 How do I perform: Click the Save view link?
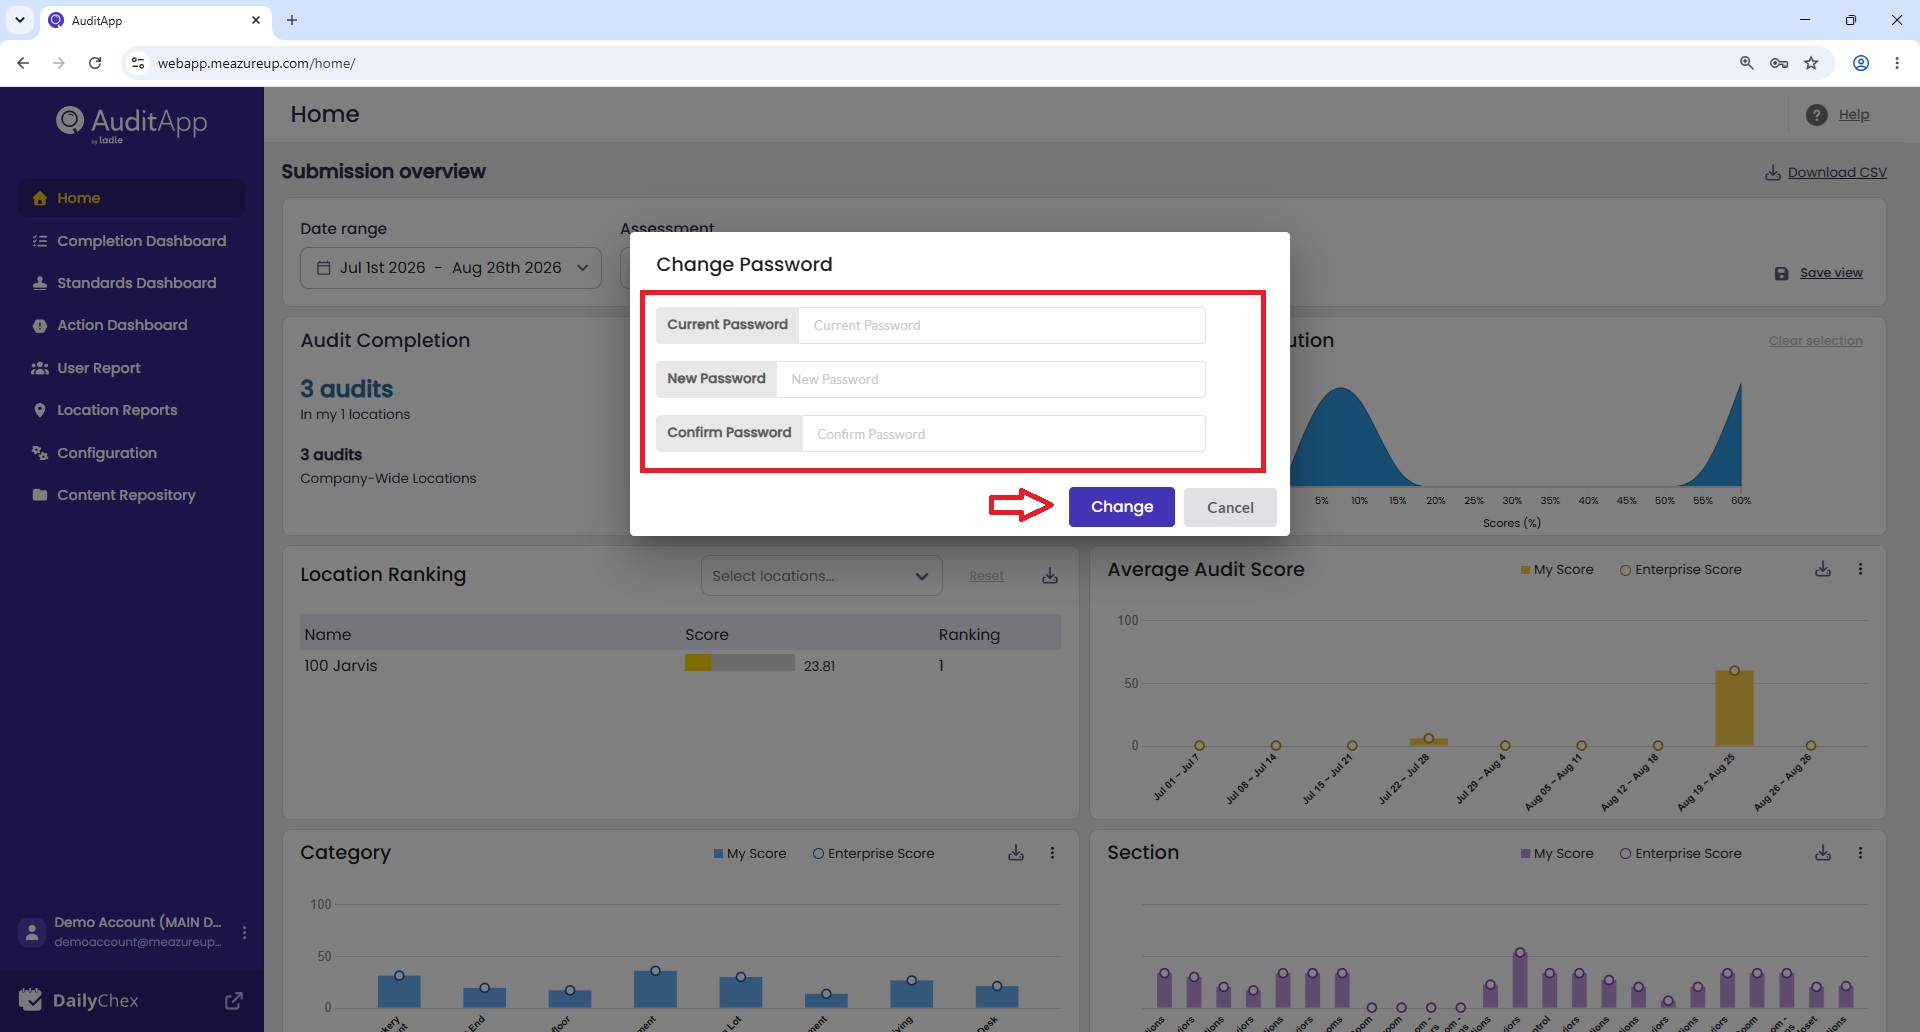[x=1831, y=273]
